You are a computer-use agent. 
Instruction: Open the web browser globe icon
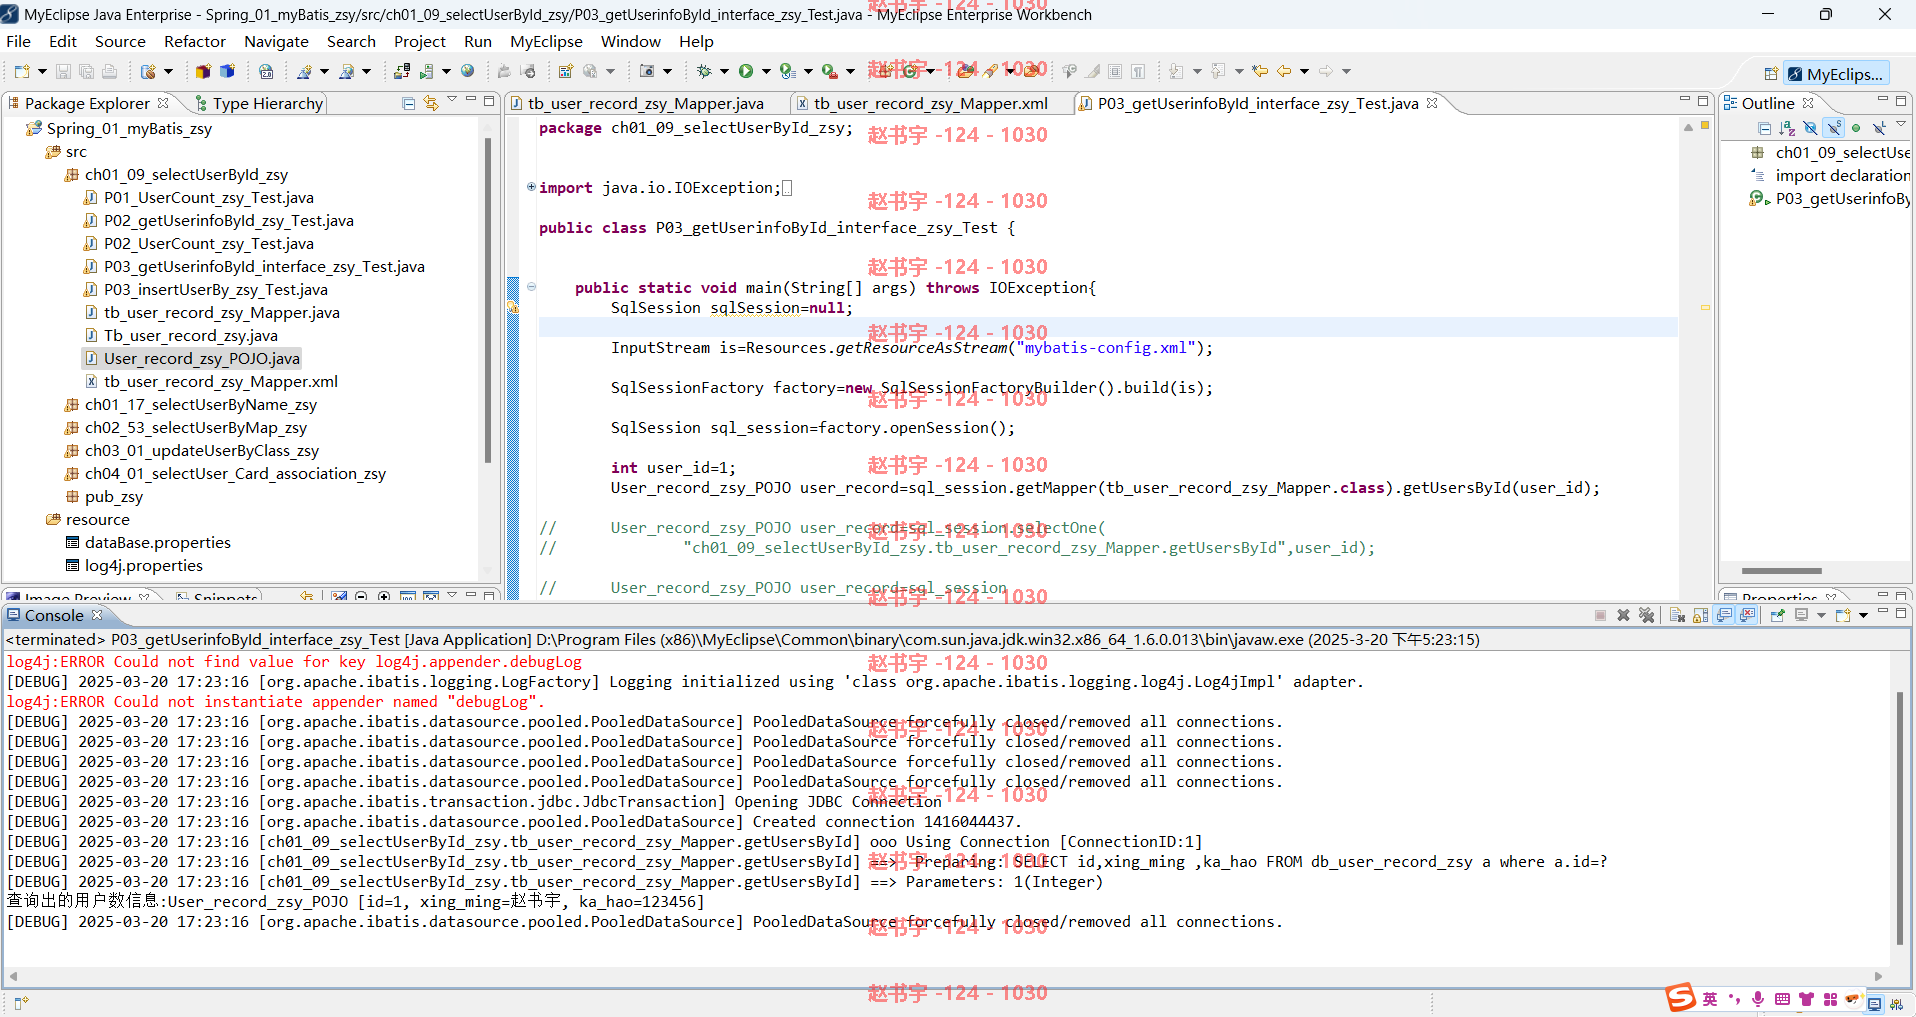tap(467, 71)
